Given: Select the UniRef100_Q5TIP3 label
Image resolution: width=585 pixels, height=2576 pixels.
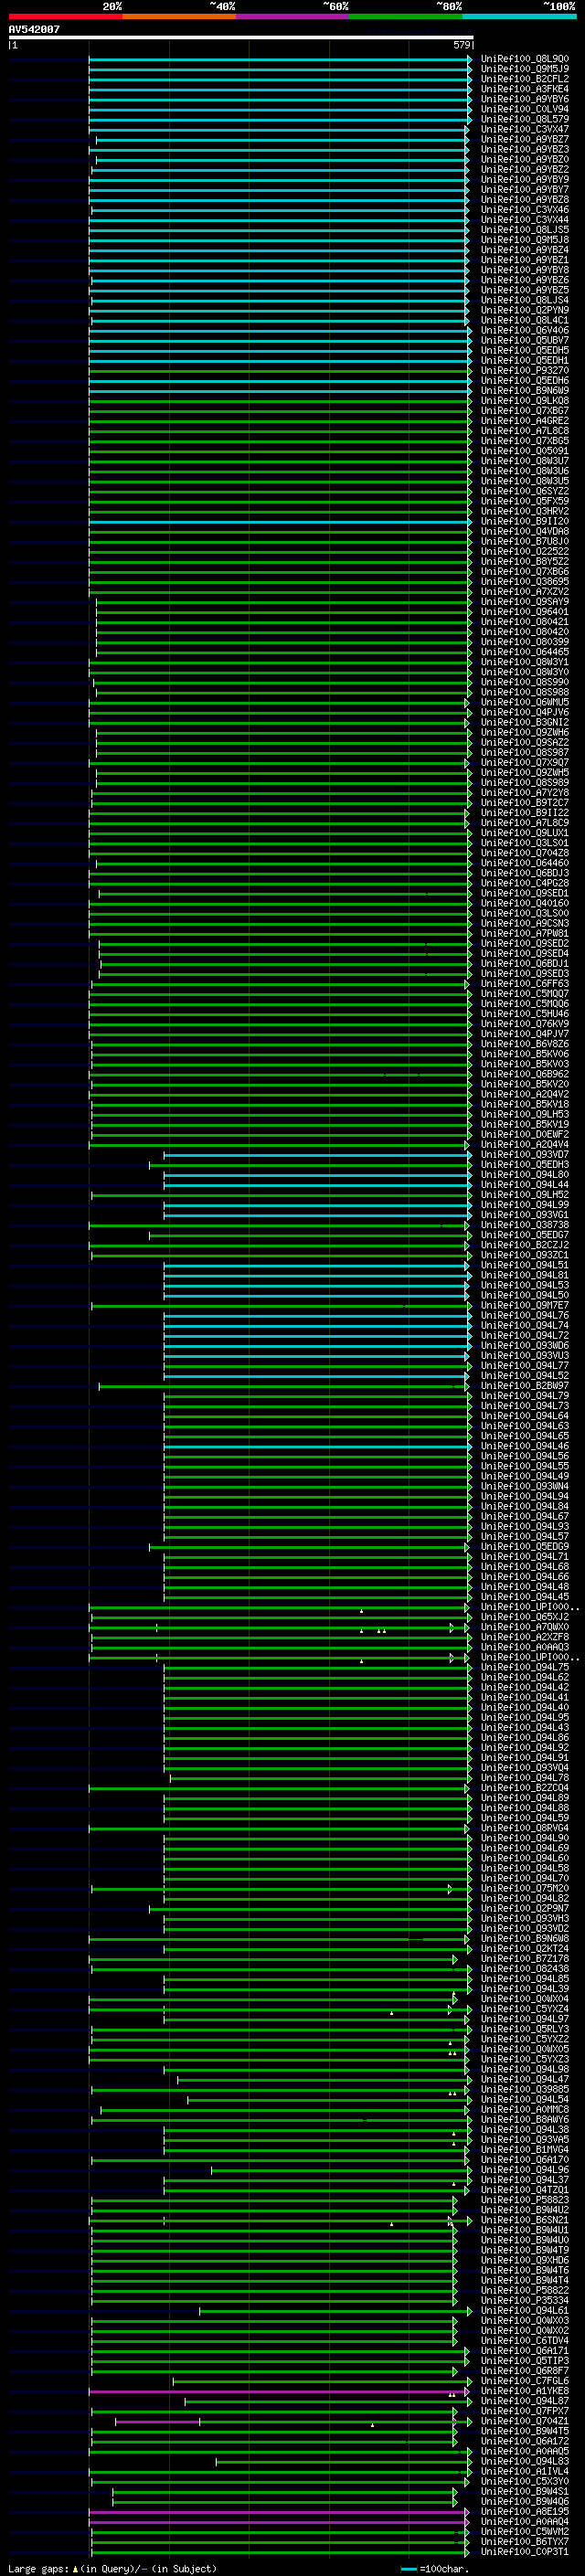Looking at the screenshot, I should pos(525,2361).
